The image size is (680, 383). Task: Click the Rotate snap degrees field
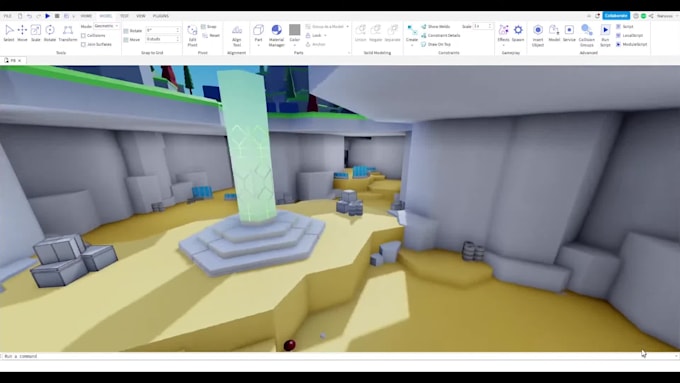pos(163,30)
